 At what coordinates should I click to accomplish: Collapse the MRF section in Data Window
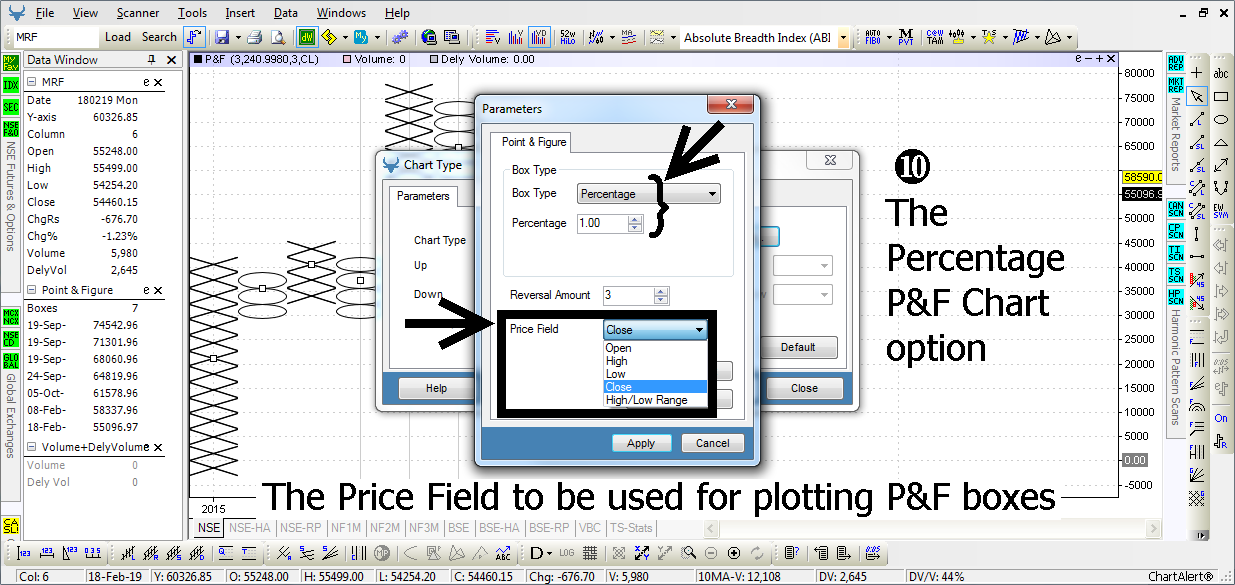pyautogui.click(x=31, y=83)
